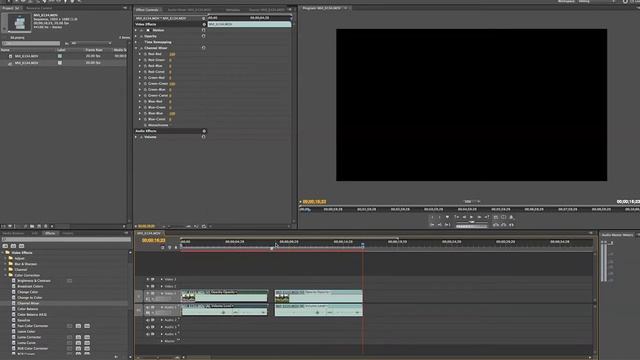Filter Effects by YUV Effects icon
640x360 pixels.
click(22, 246)
